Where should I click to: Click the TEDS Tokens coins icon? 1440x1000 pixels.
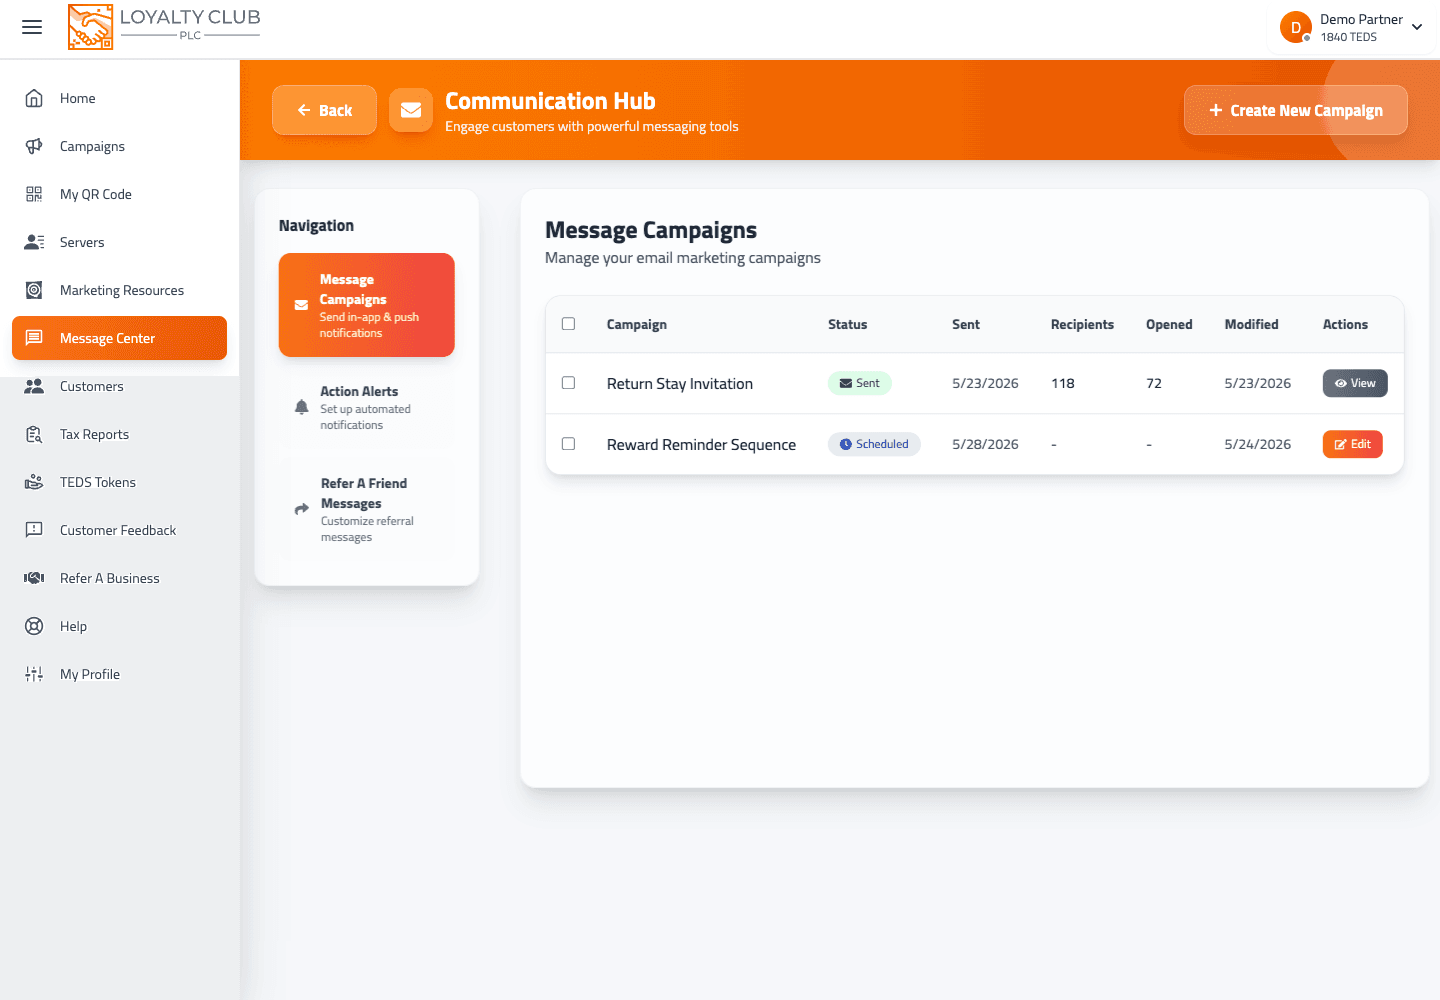click(x=34, y=482)
